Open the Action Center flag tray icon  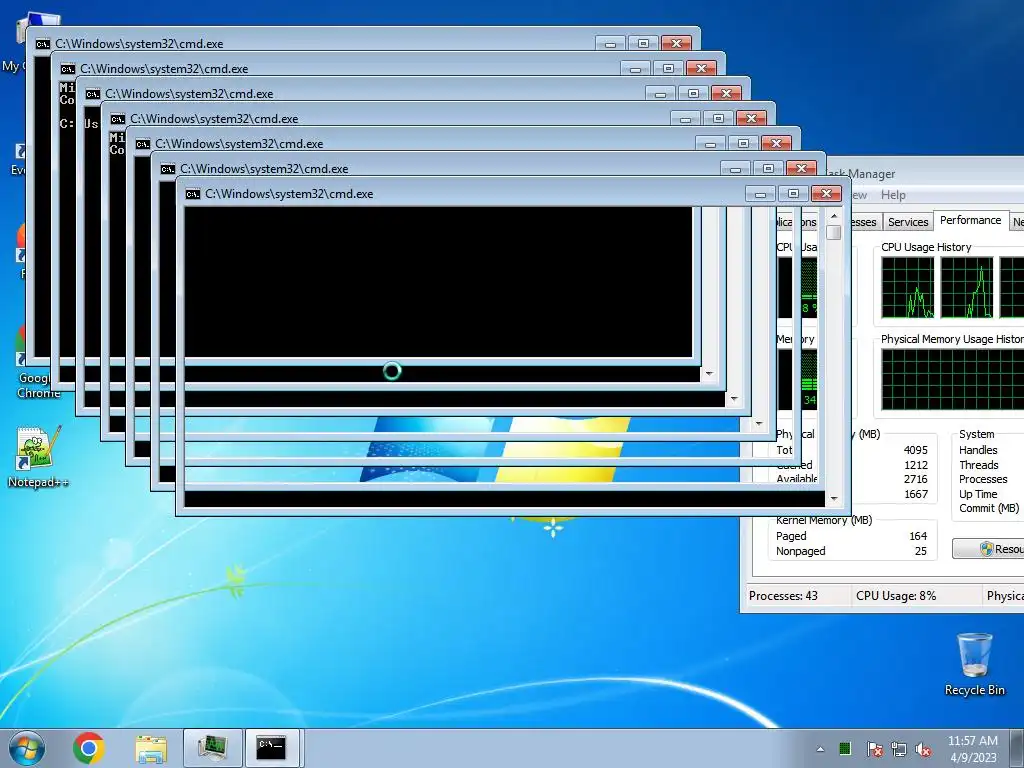click(x=874, y=749)
